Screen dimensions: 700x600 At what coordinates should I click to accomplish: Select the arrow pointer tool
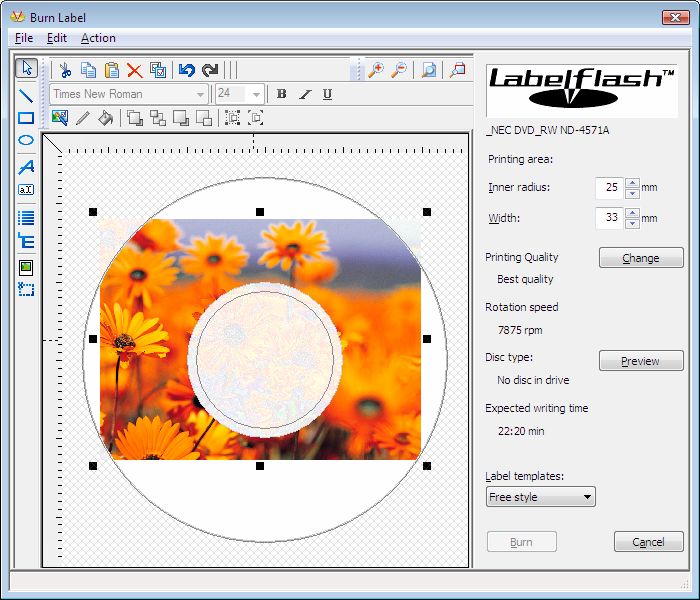coord(26,68)
